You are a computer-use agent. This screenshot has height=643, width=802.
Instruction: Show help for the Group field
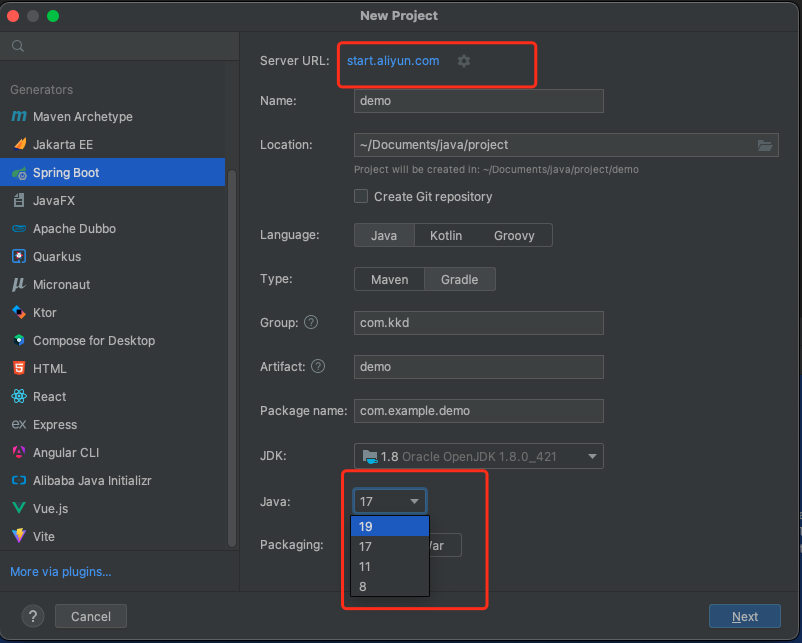(x=311, y=322)
